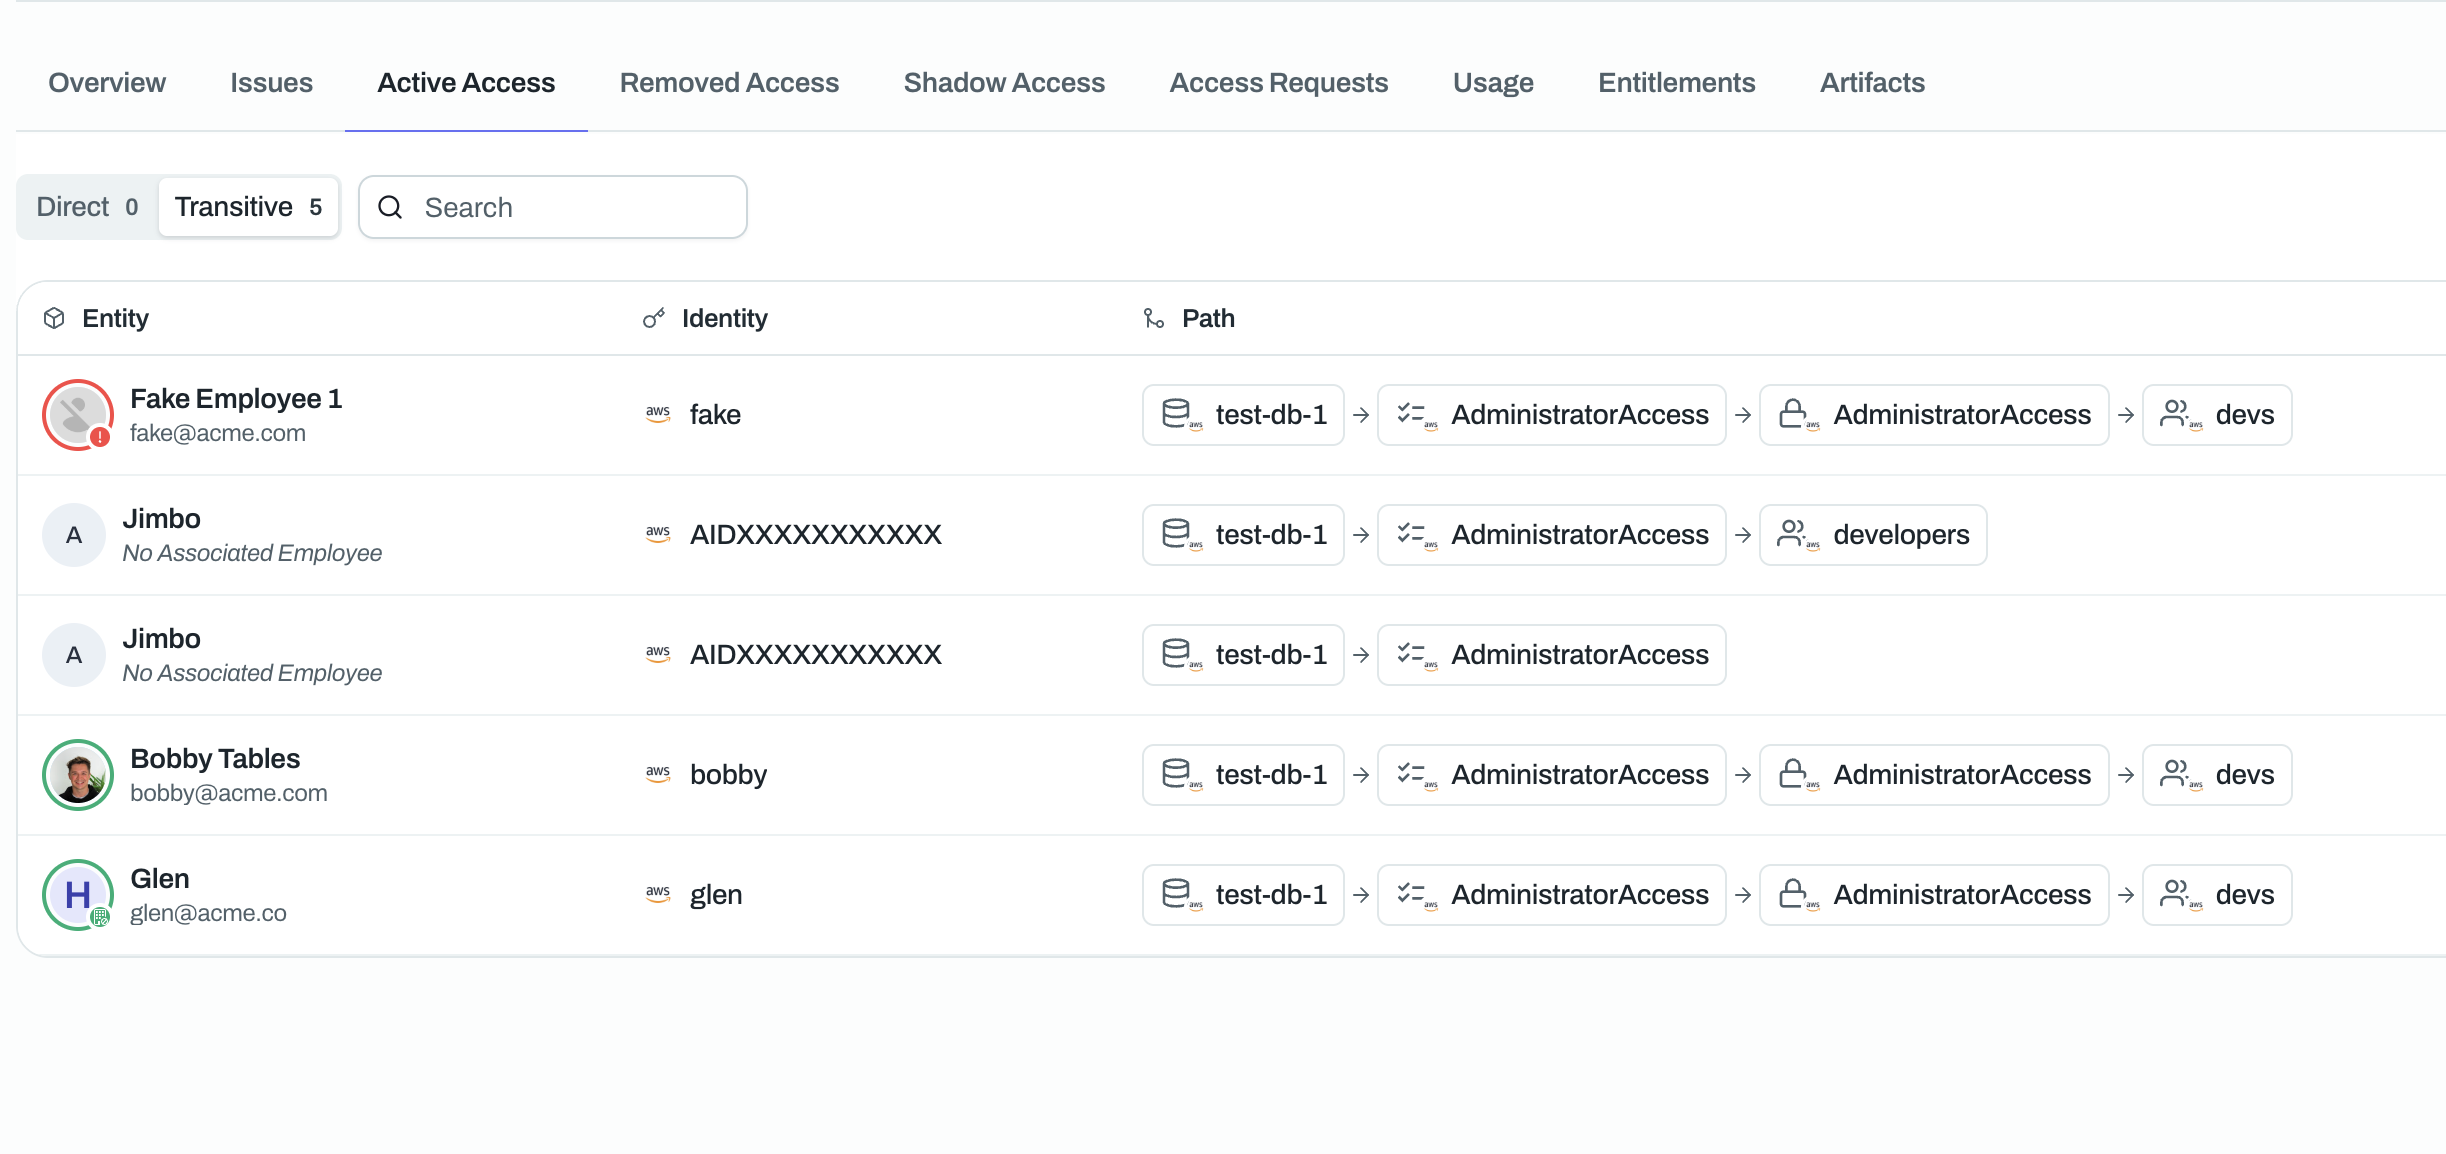This screenshot has width=2446, height=1154.
Task: Click the lock icon on Bobby's AdministratorAccess role pill
Action: [x=1795, y=774]
